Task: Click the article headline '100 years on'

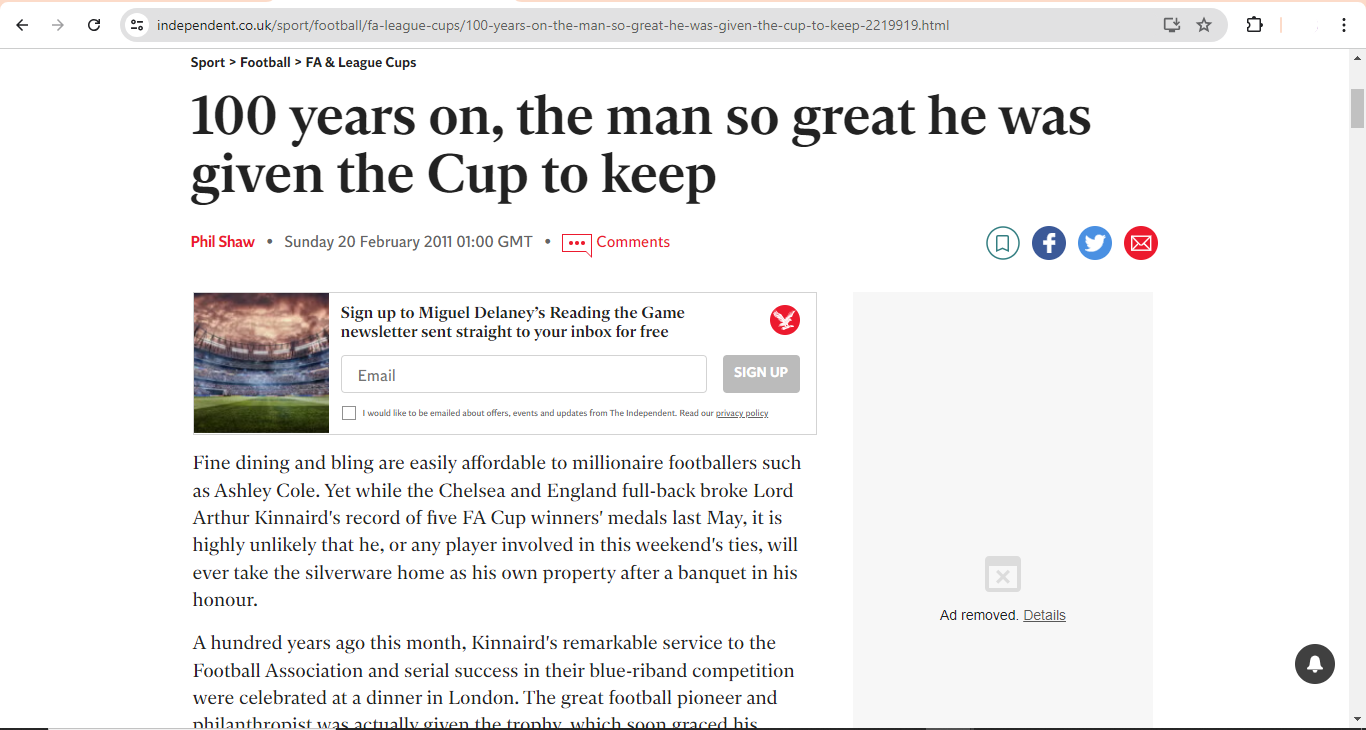Action: 641,145
